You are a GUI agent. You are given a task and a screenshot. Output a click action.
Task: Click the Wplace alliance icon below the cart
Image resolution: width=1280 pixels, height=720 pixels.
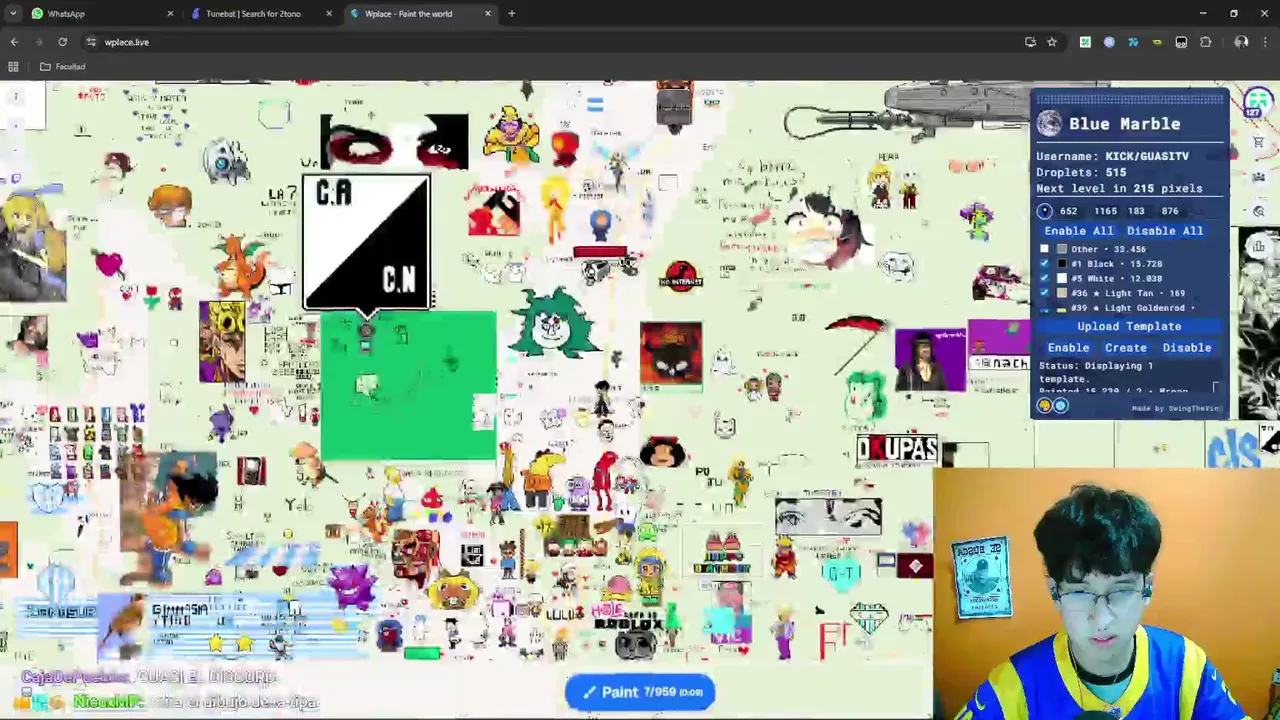coord(1259,177)
